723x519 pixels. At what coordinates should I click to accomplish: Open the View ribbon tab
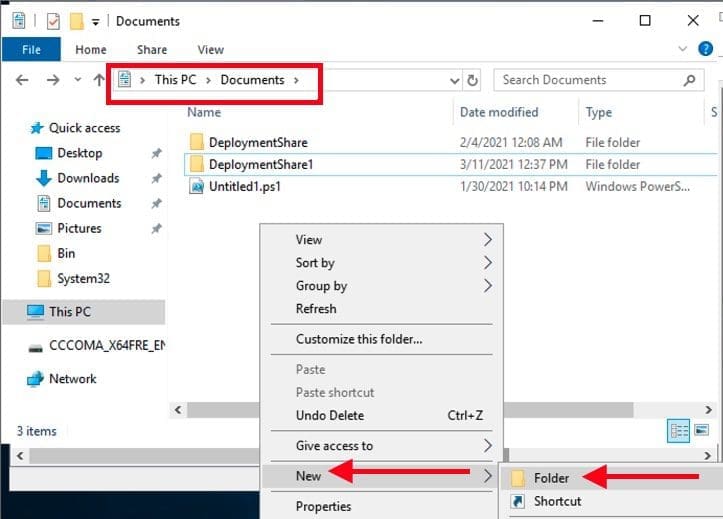(x=210, y=49)
